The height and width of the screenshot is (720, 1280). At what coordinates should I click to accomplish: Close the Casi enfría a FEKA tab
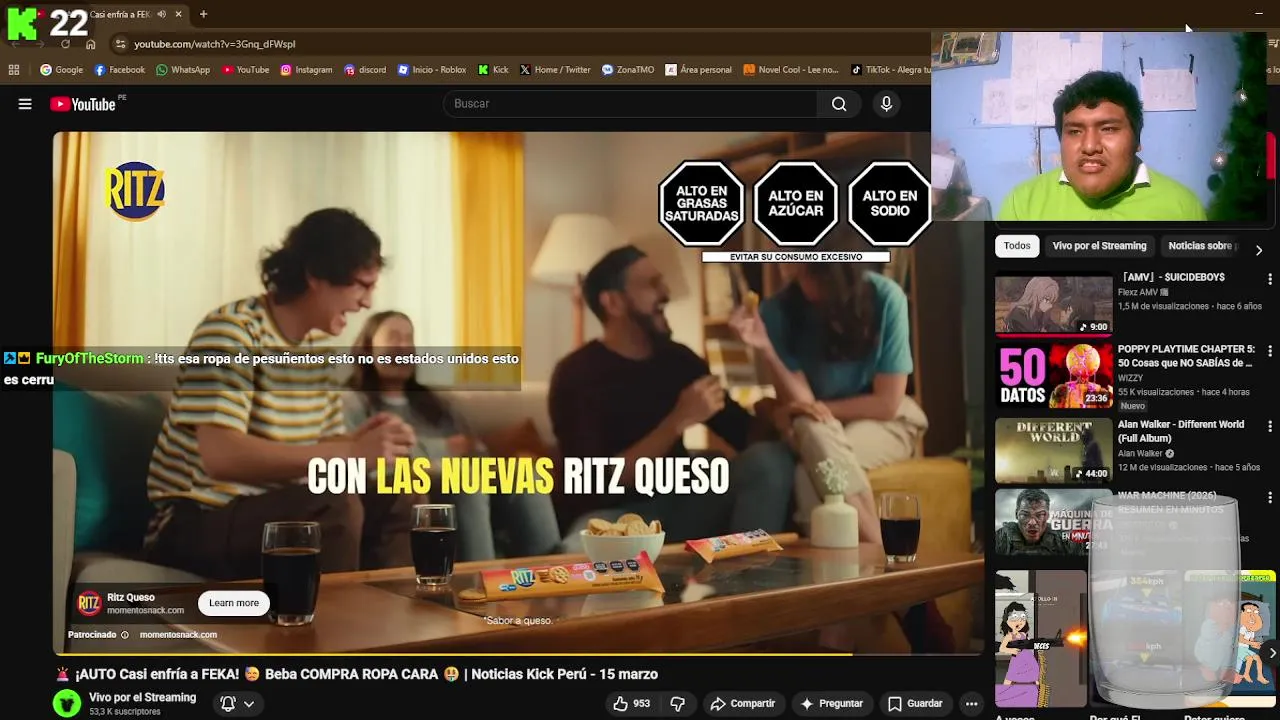(x=178, y=14)
